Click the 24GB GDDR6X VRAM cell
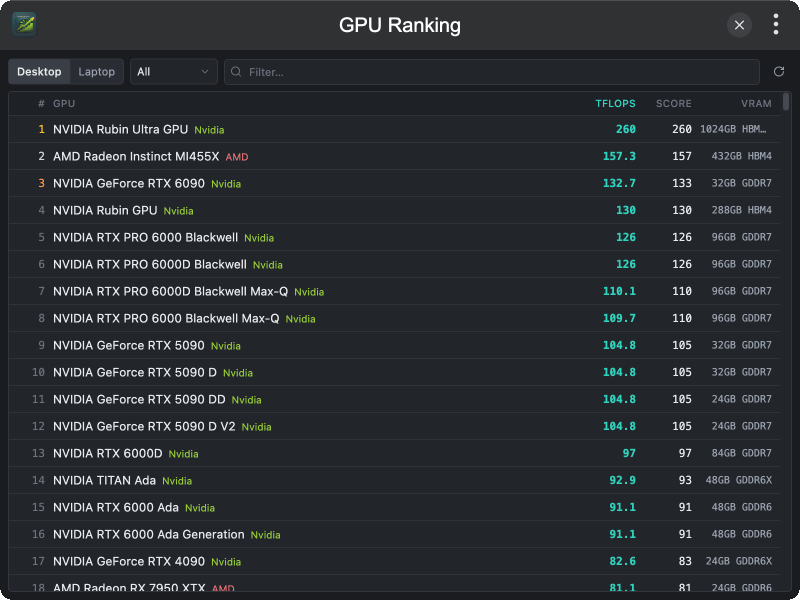800x600 pixels. click(x=739, y=562)
